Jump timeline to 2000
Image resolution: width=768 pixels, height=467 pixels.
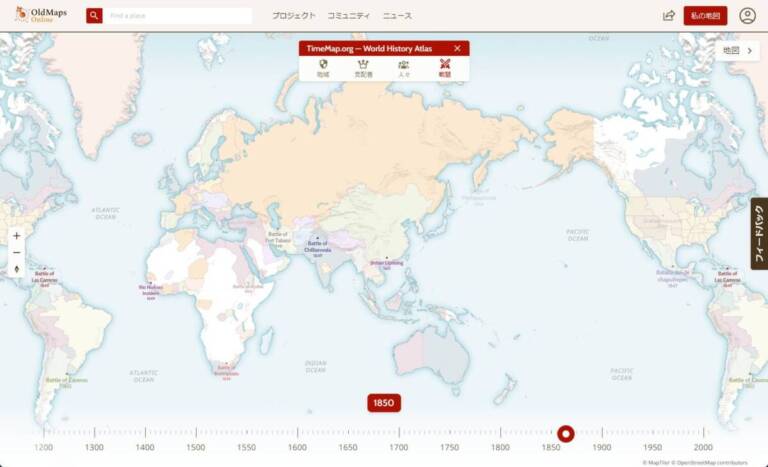click(x=703, y=447)
